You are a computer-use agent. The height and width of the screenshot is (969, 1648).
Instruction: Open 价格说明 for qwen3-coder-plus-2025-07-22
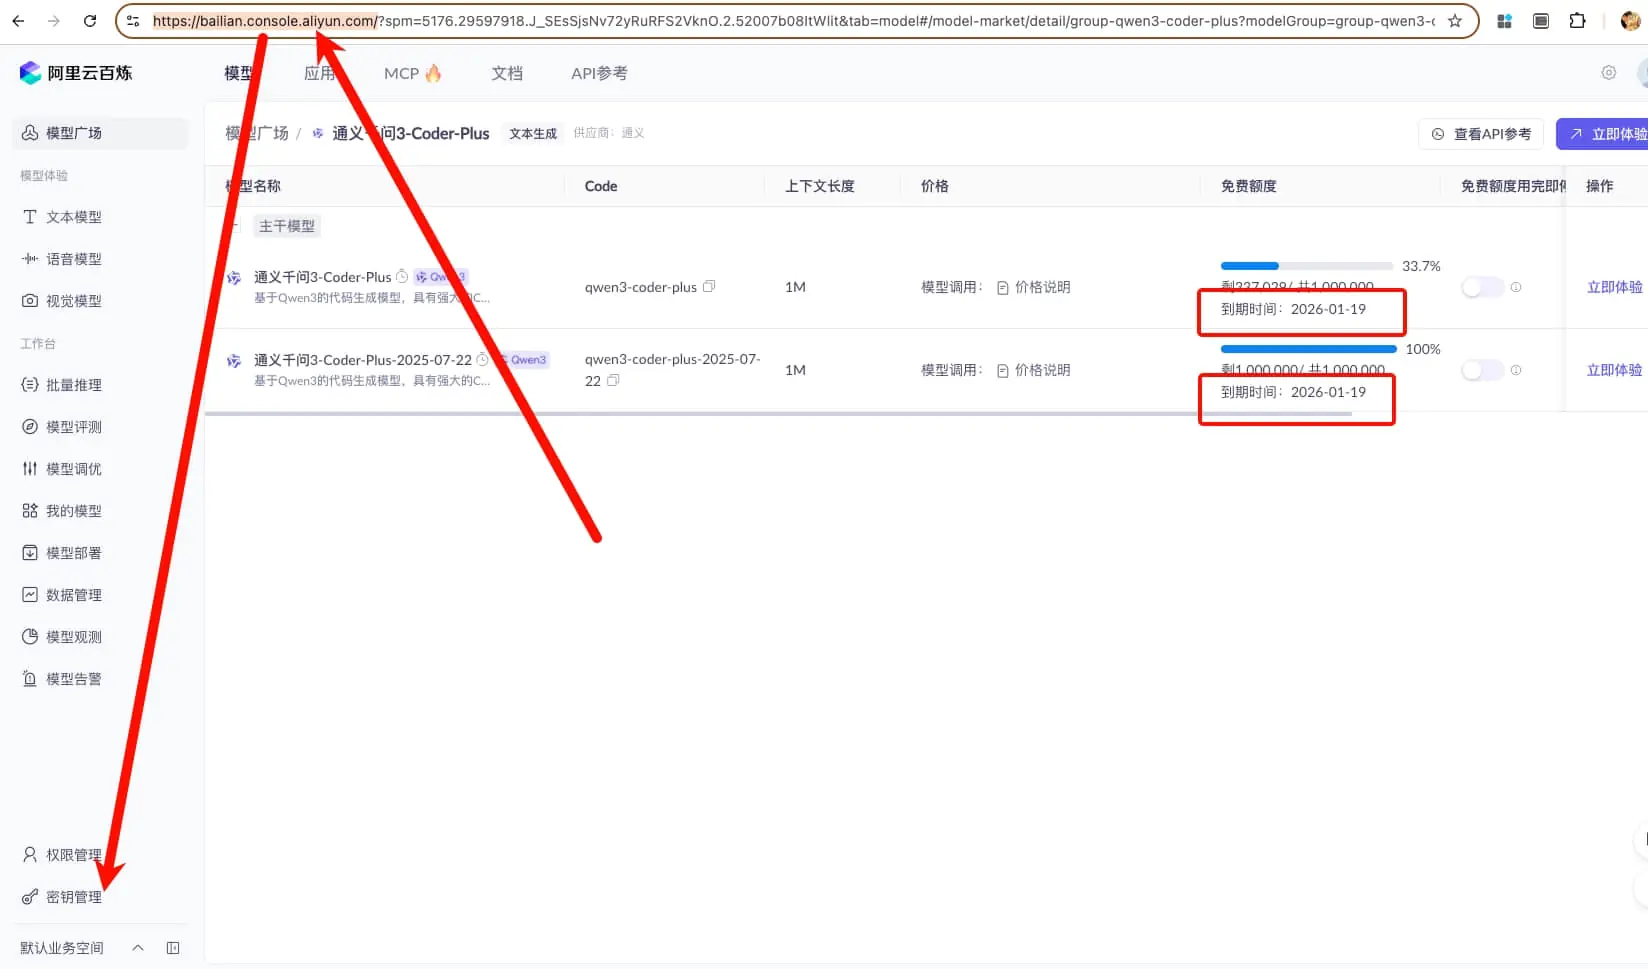point(1033,370)
